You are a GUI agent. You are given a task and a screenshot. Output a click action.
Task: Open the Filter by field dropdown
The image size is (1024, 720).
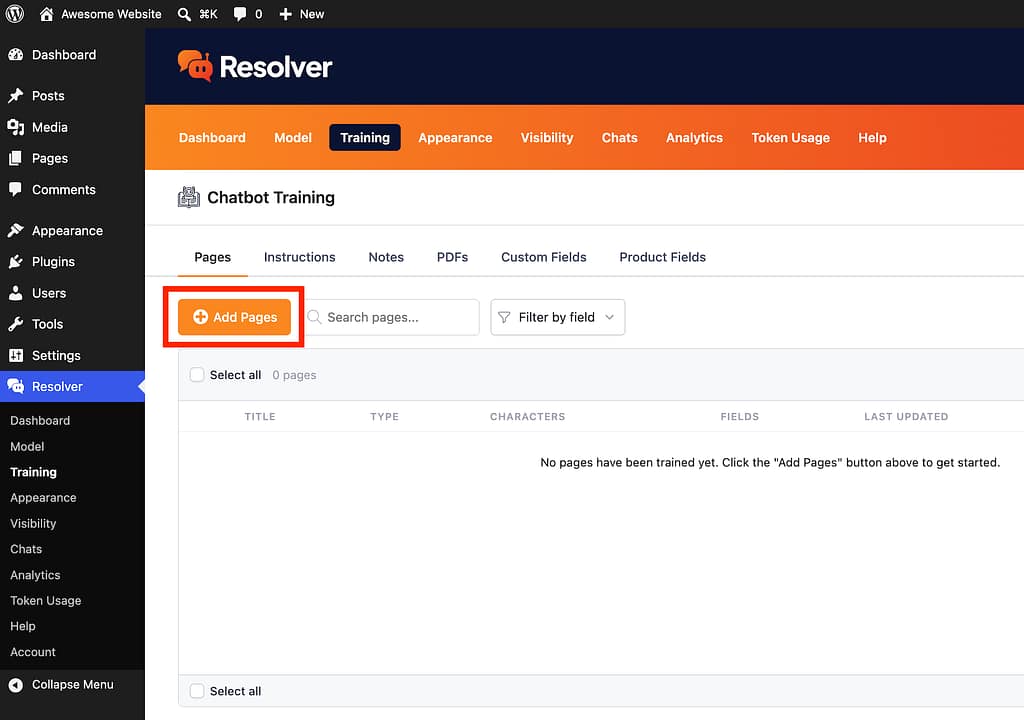tap(558, 318)
